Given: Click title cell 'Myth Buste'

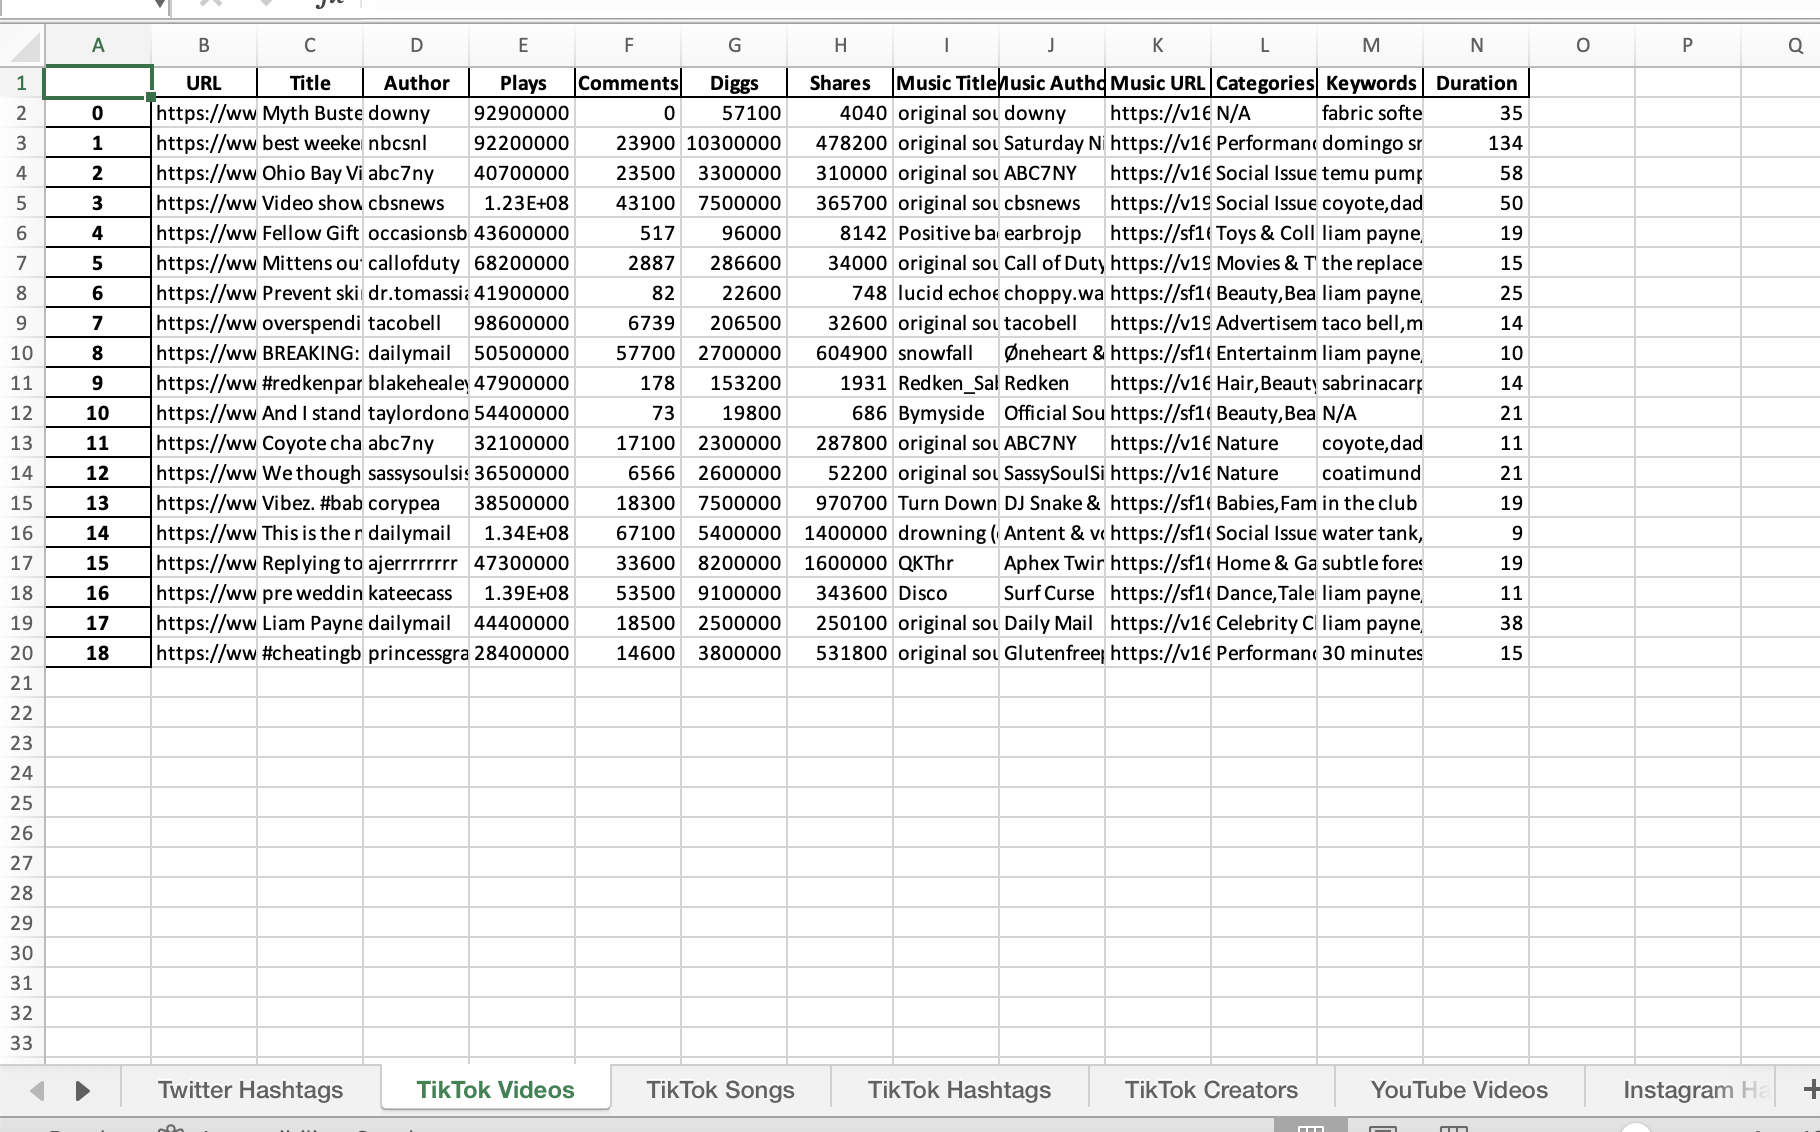Looking at the screenshot, I should 310,113.
